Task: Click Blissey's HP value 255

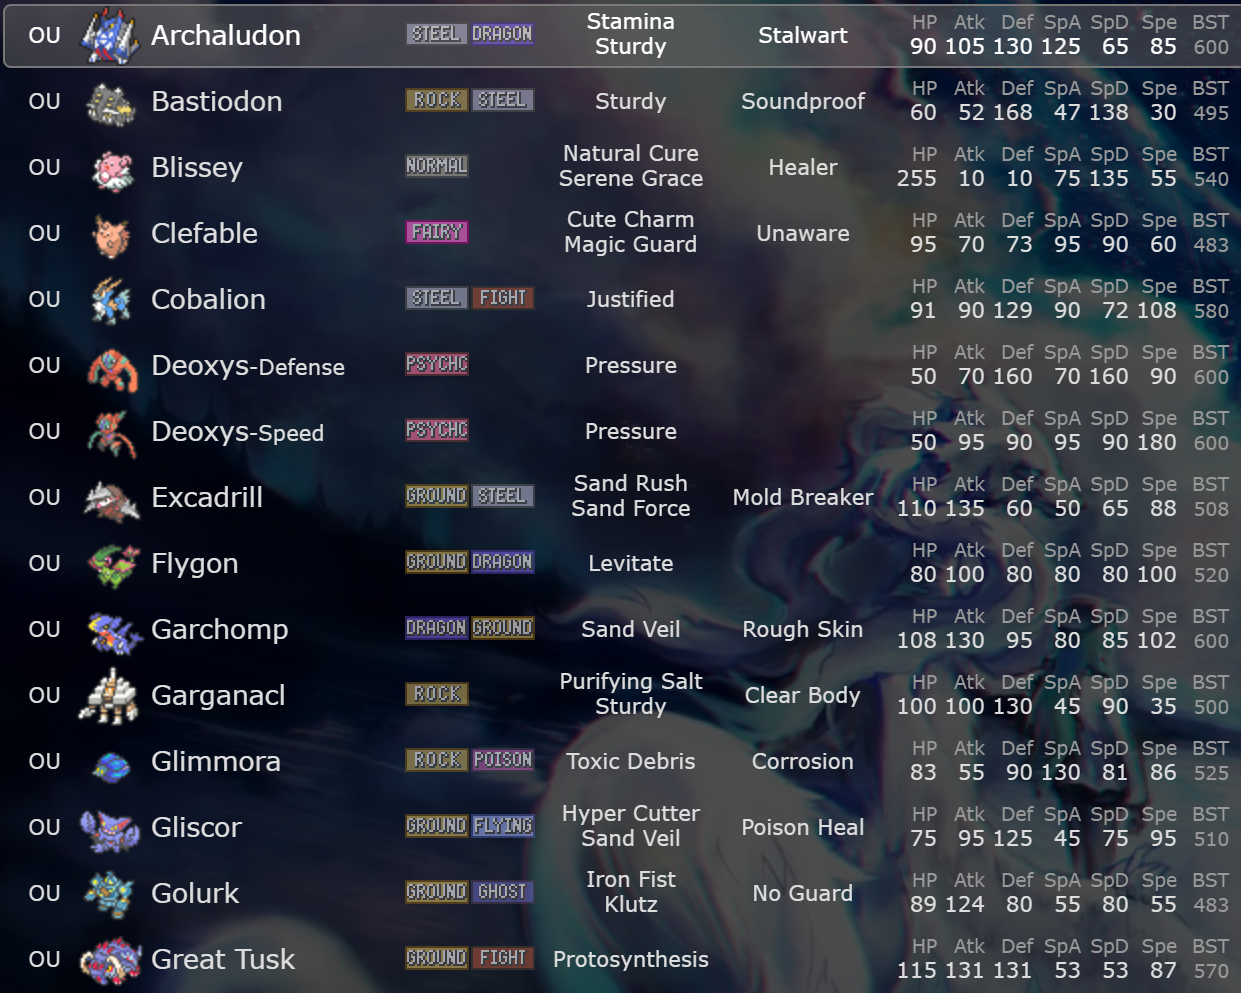Action: (917, 179)
